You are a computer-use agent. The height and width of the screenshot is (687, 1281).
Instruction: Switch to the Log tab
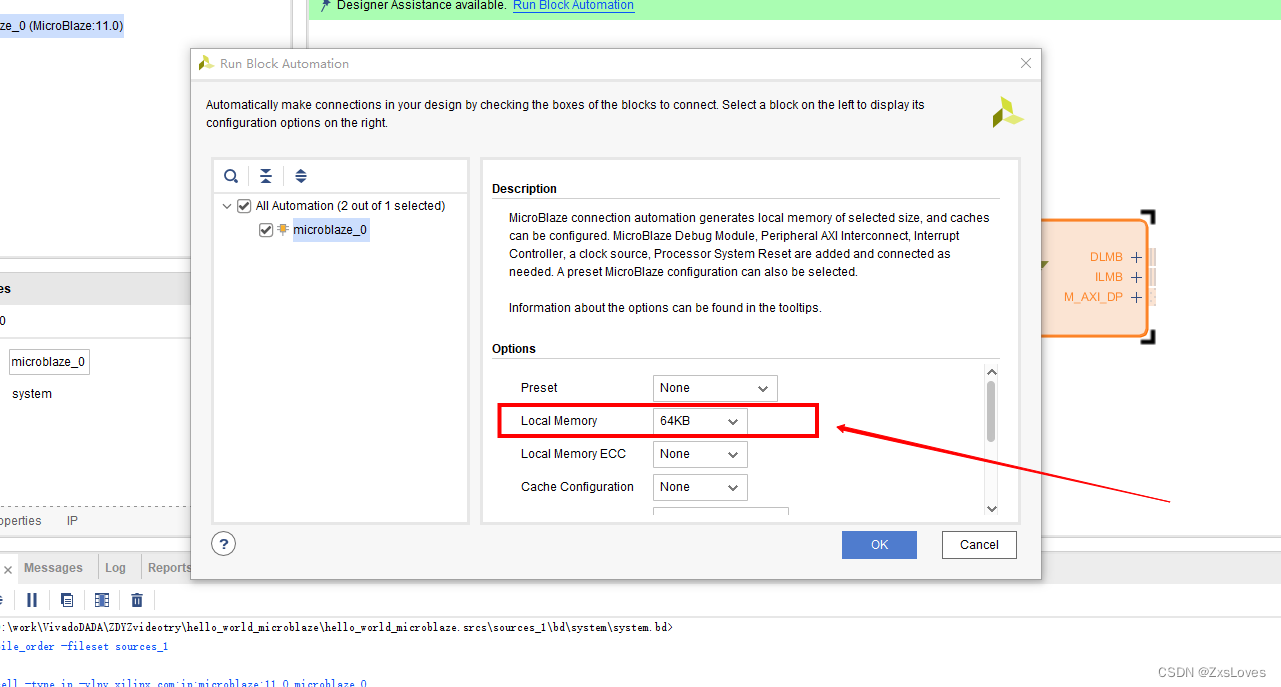(x=116, y=568)
